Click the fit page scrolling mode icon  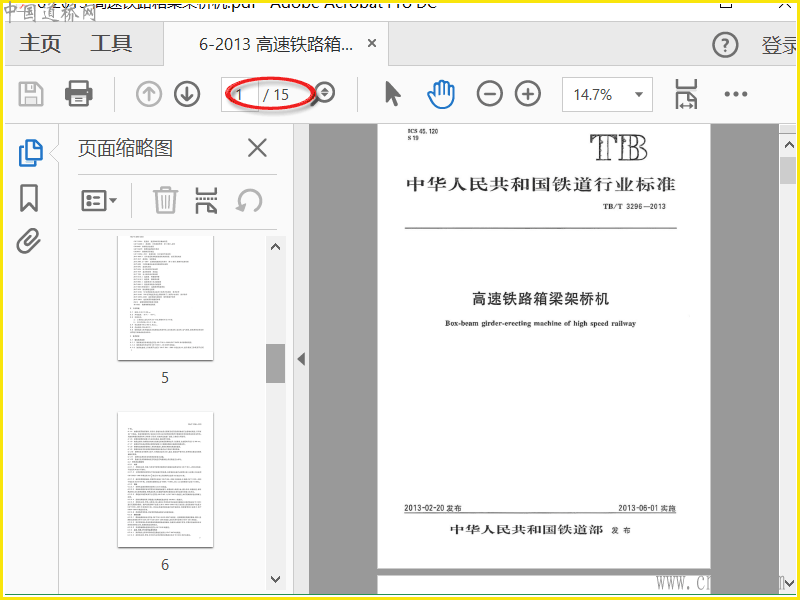(x=686, y=94)
